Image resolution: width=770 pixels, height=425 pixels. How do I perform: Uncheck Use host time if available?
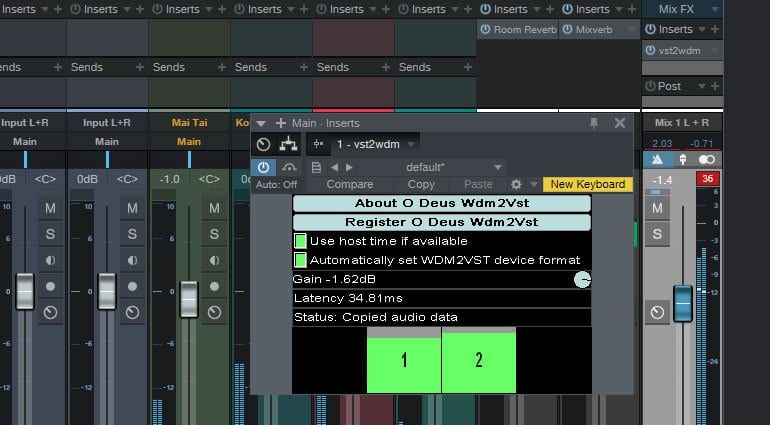click(300, 241)
